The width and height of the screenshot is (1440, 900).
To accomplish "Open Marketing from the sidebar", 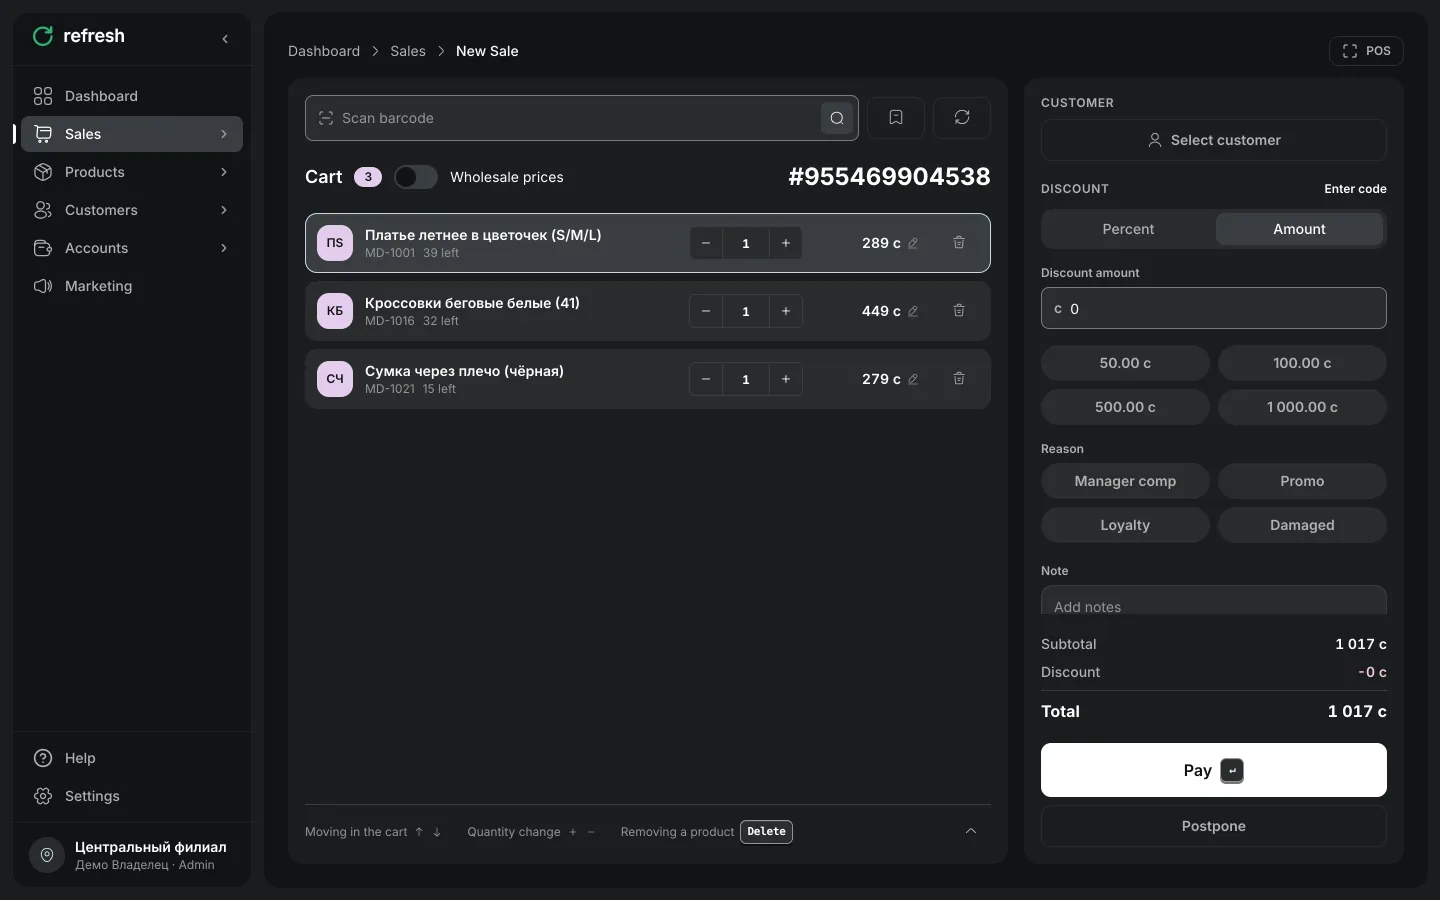I will click(x=132, y=286).
